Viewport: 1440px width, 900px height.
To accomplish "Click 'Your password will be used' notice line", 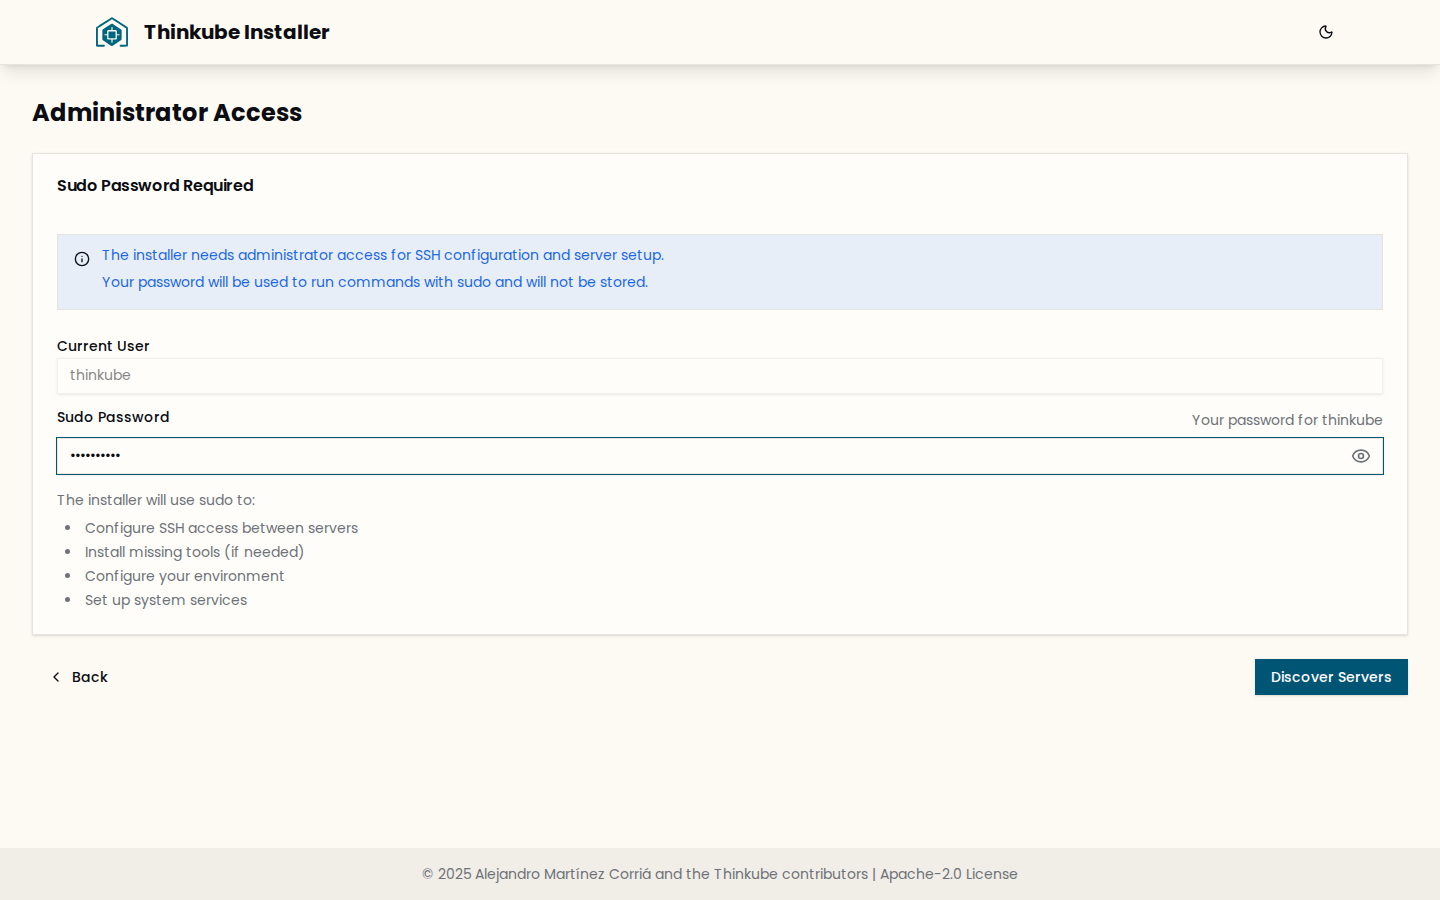I will 375,282.
